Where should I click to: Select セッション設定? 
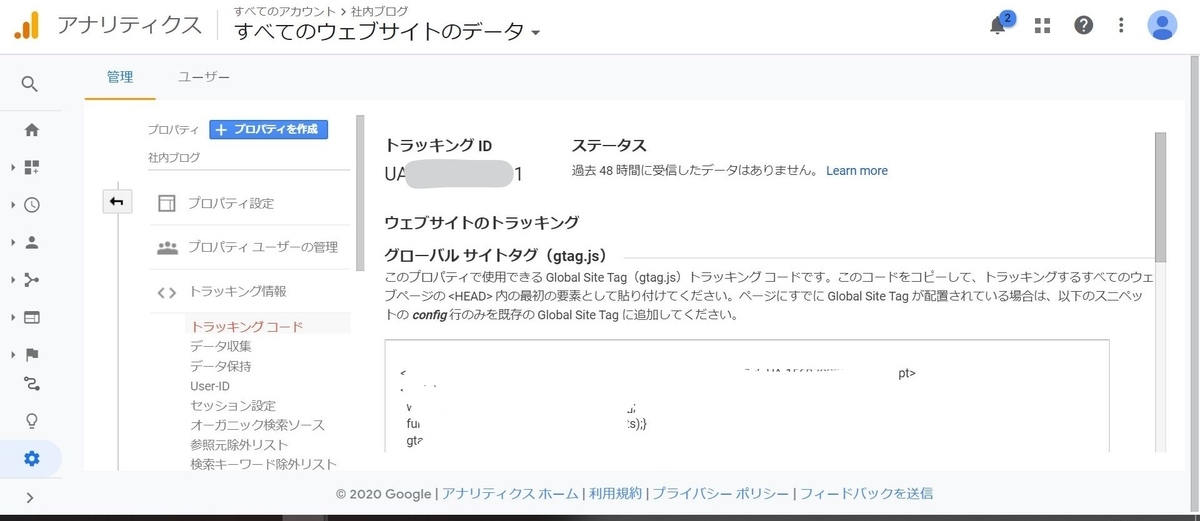[x=232, y=405]
